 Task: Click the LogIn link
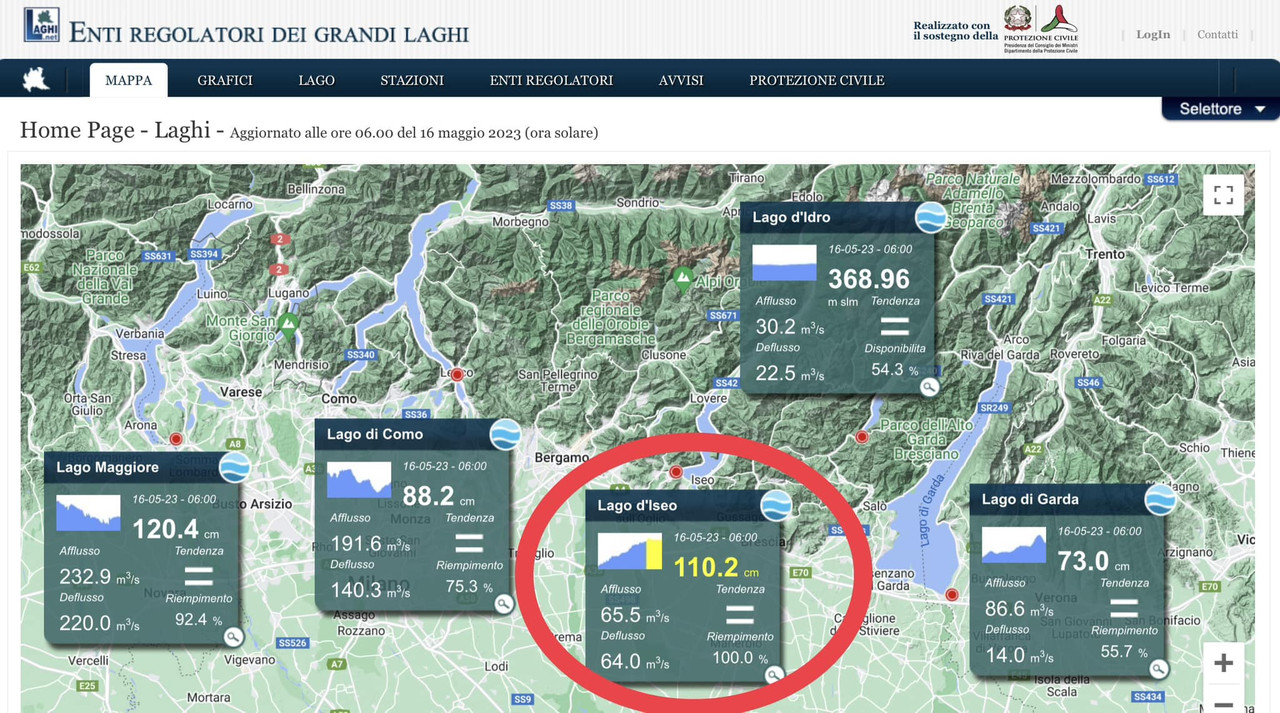tap(1153, 34)
